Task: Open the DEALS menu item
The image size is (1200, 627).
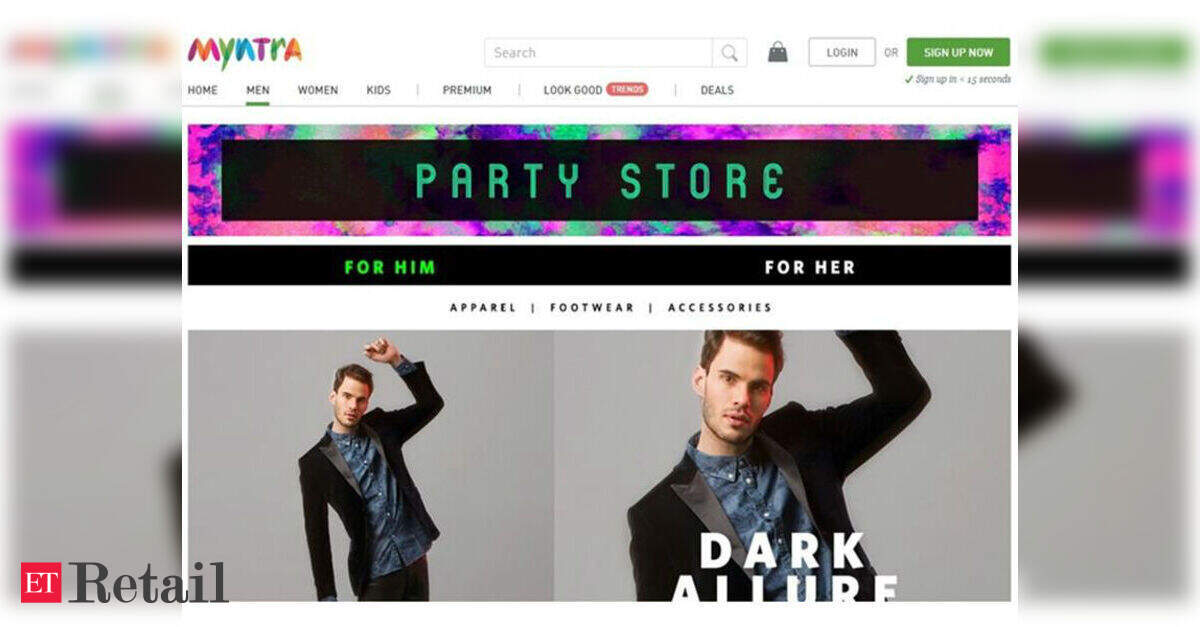Action: (x=717, y=90)
